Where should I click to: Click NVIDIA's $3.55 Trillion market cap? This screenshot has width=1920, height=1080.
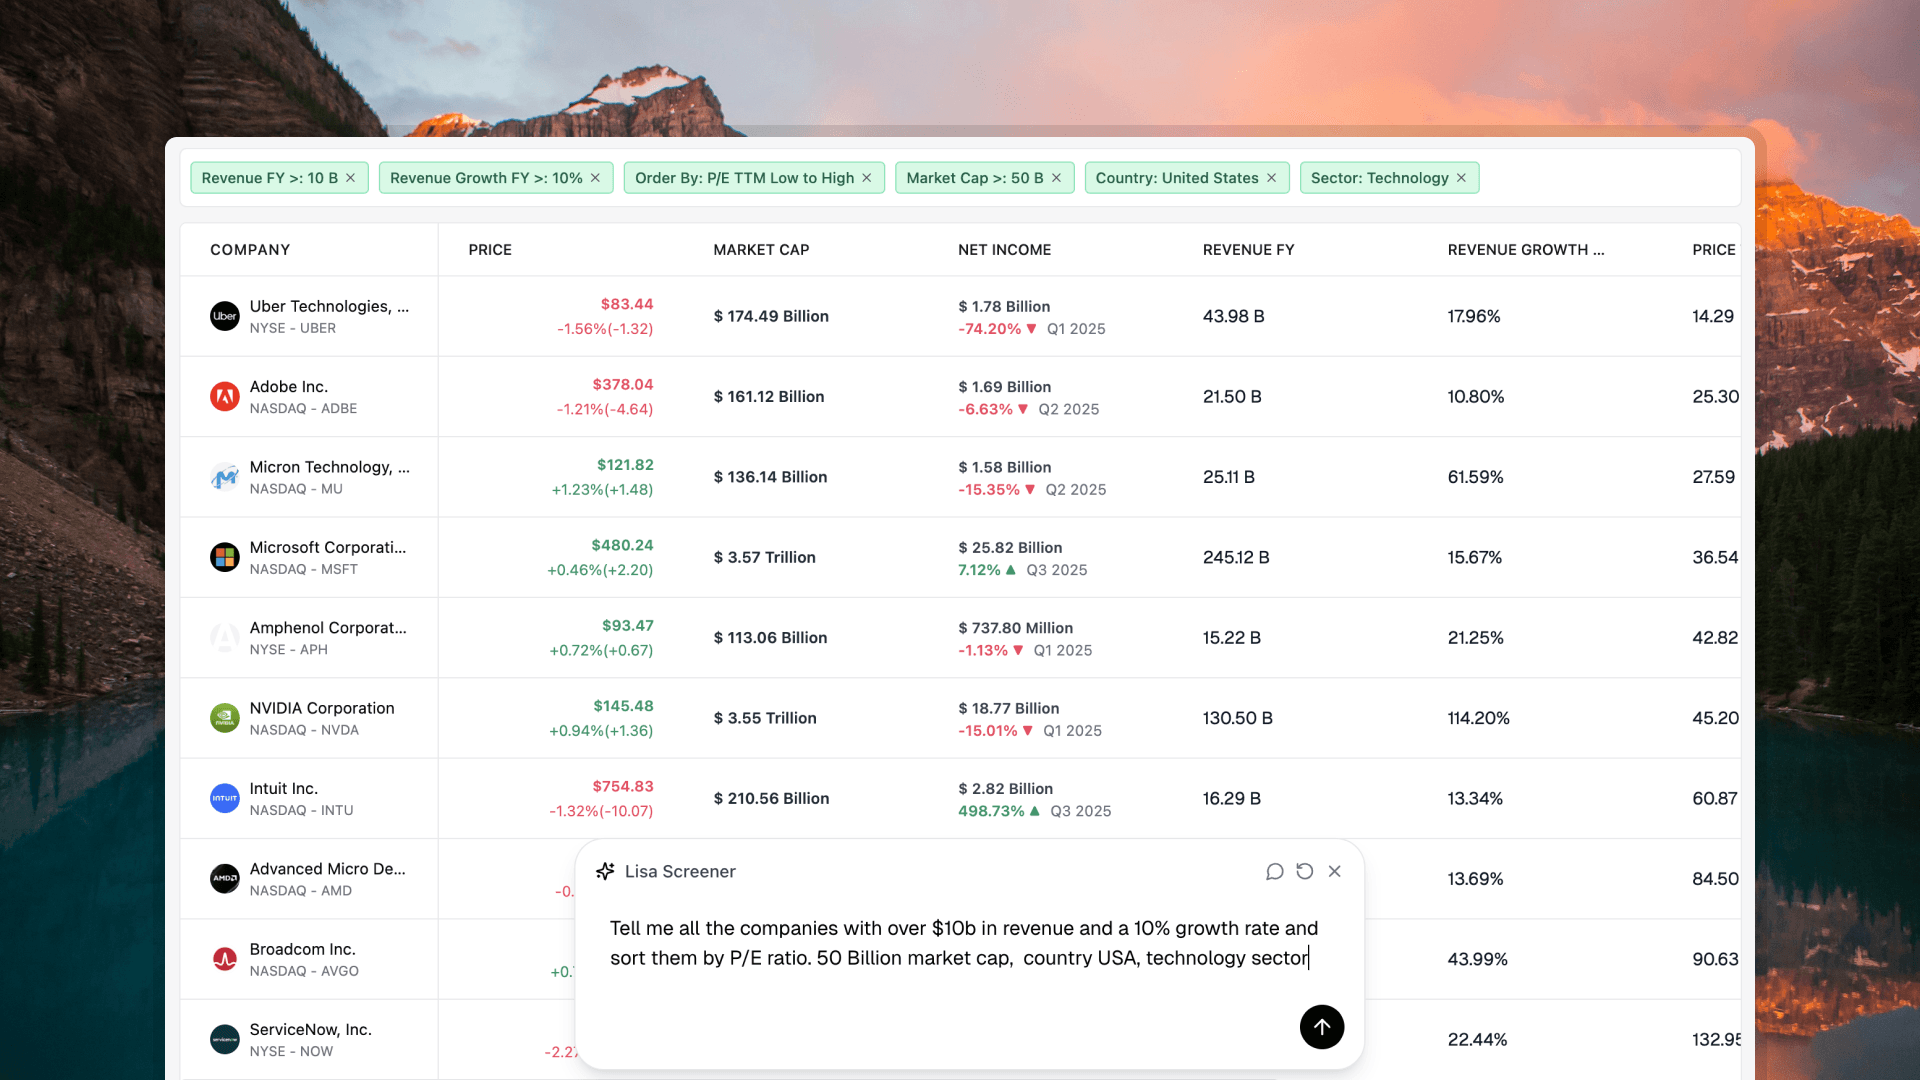[x=765, y=718]
